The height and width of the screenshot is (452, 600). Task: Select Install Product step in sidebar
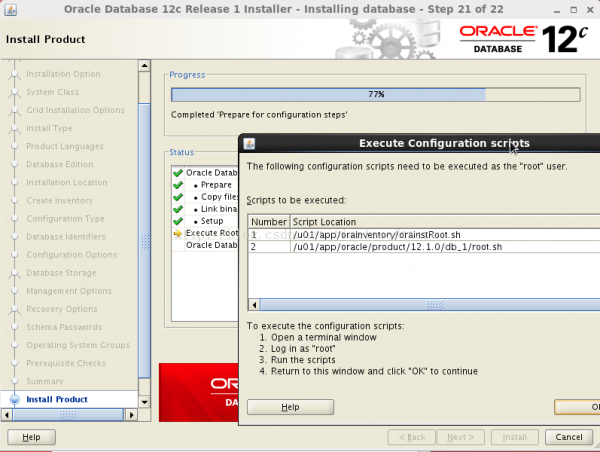57,399
